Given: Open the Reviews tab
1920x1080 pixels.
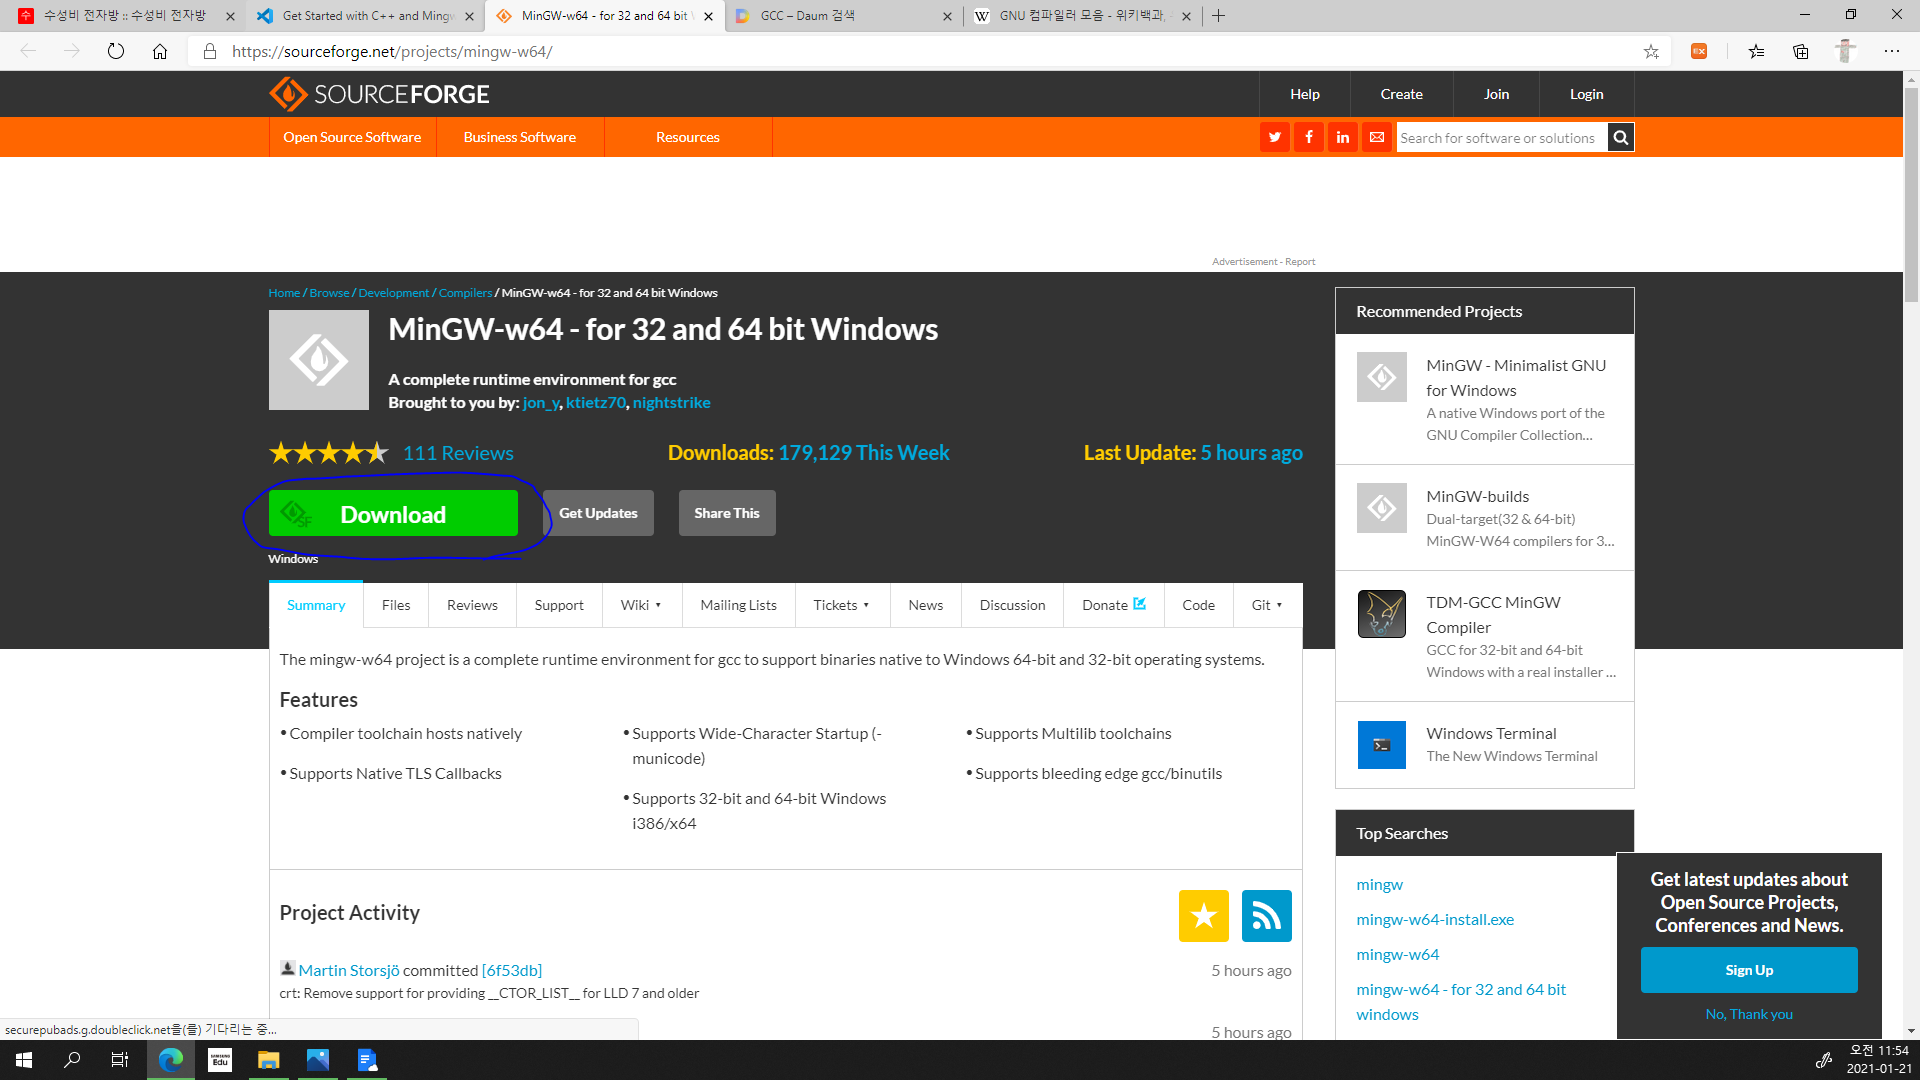Looking at the screenshot, I should click(472, 605).
